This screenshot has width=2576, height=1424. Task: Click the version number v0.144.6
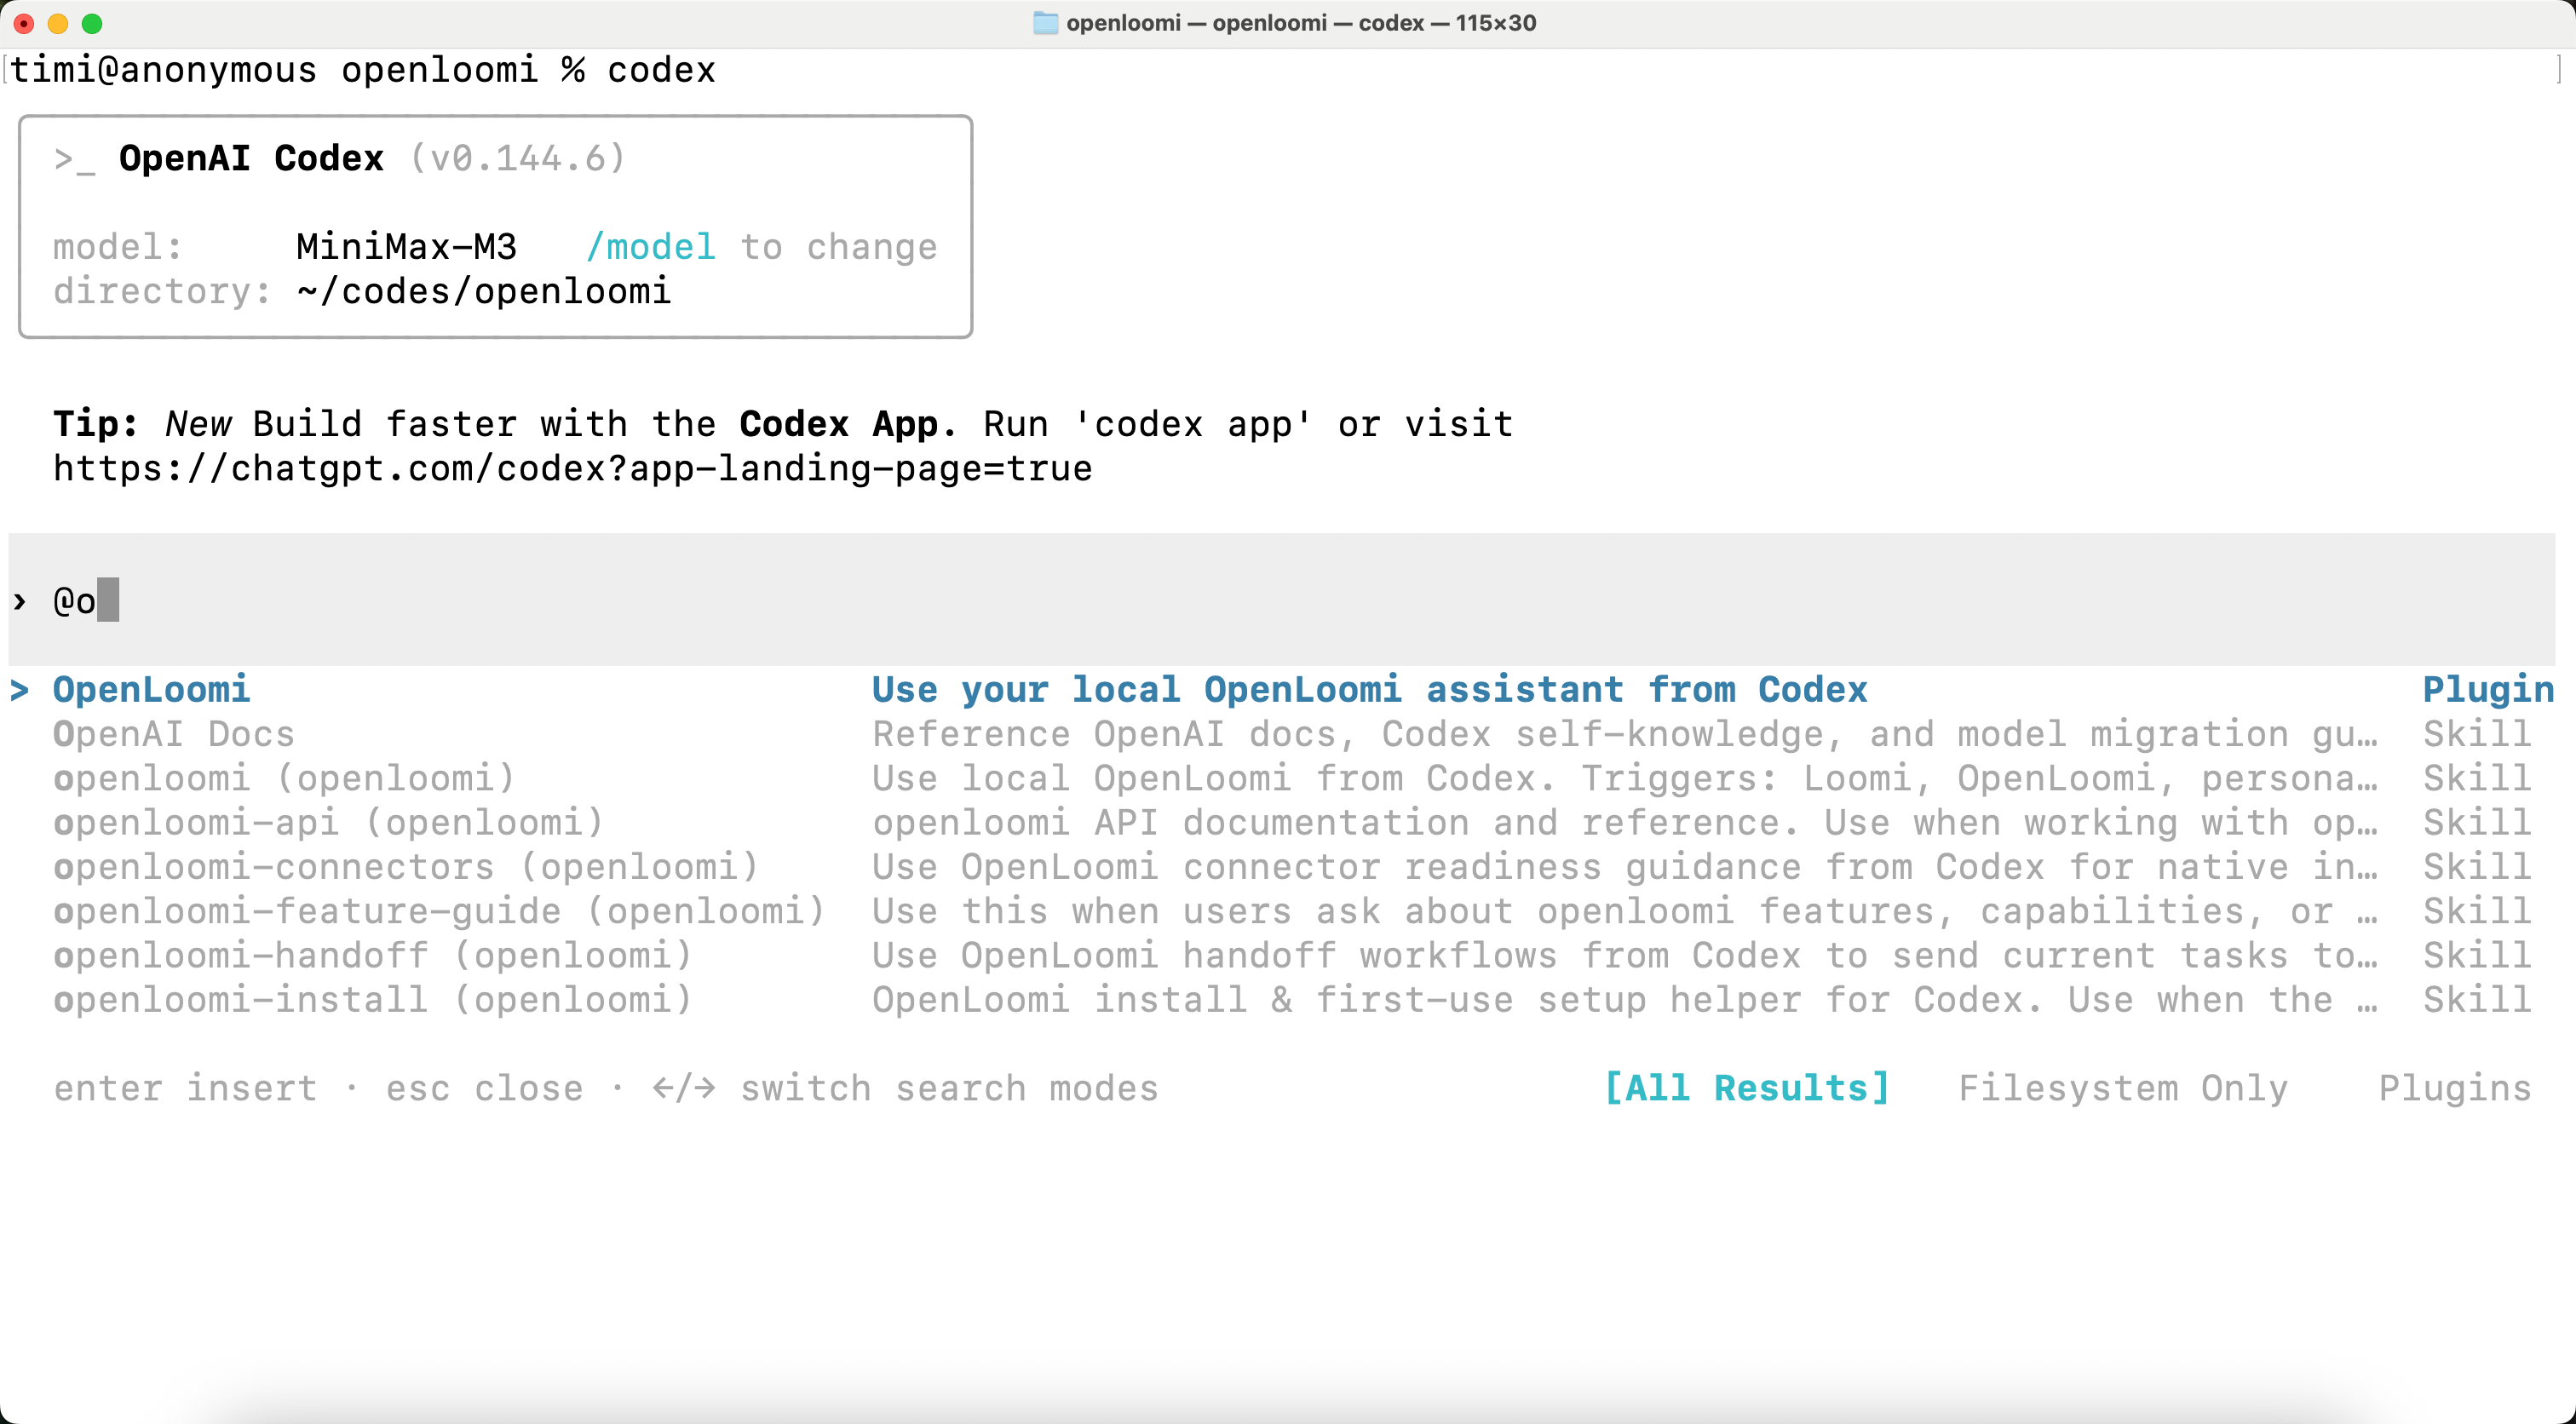(518, 158)
